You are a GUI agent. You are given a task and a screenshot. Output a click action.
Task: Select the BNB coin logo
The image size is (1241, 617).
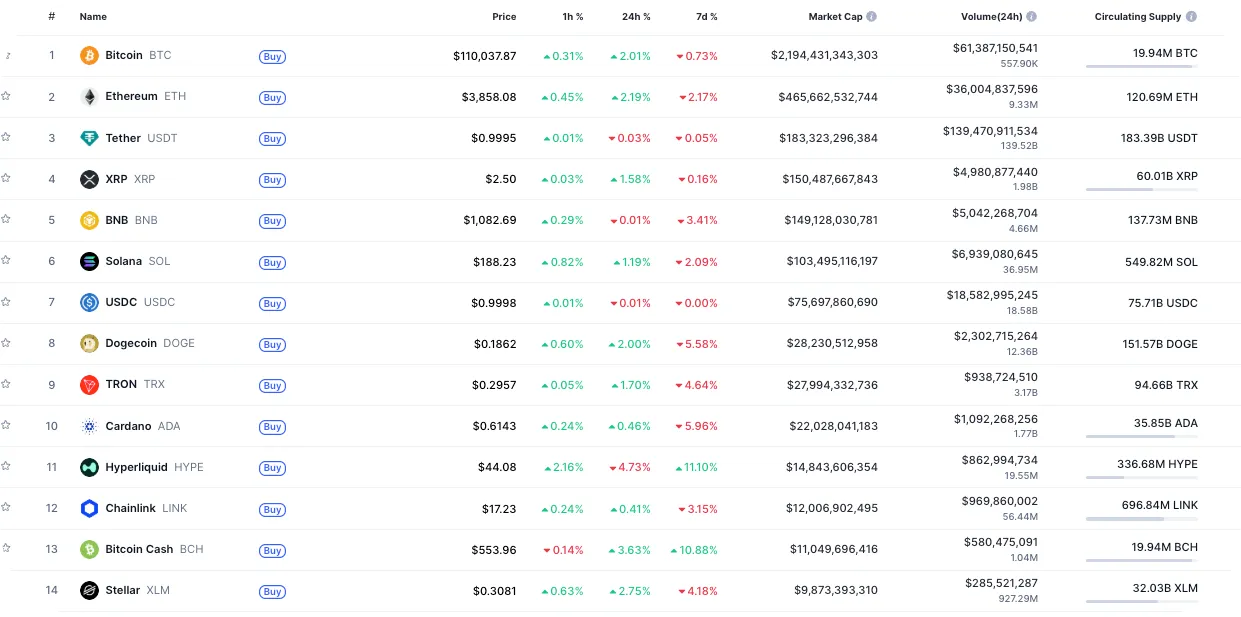(x=89, y=220)
